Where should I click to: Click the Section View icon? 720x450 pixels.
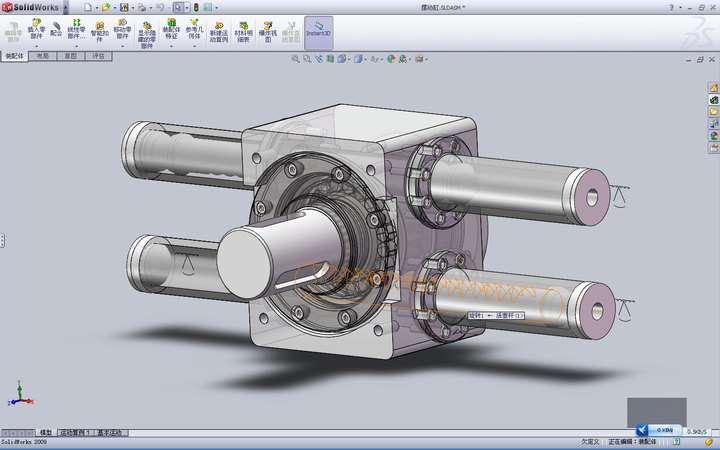[330, 59]
